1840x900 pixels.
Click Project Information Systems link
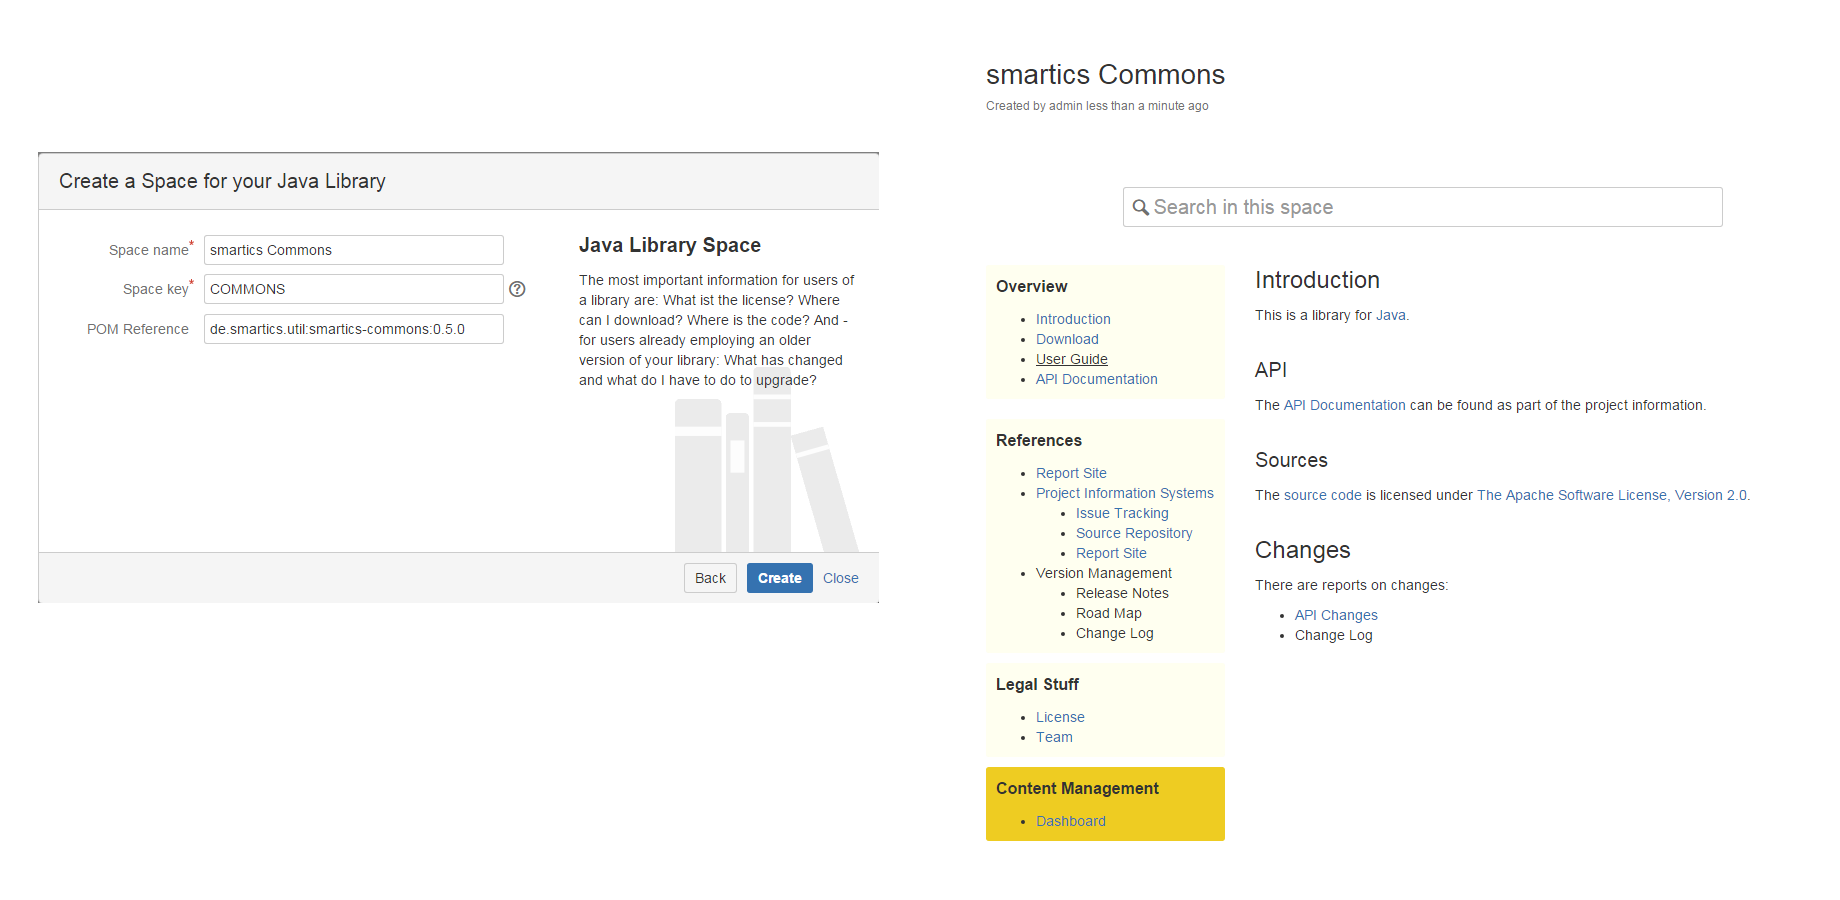point(1124,493)
